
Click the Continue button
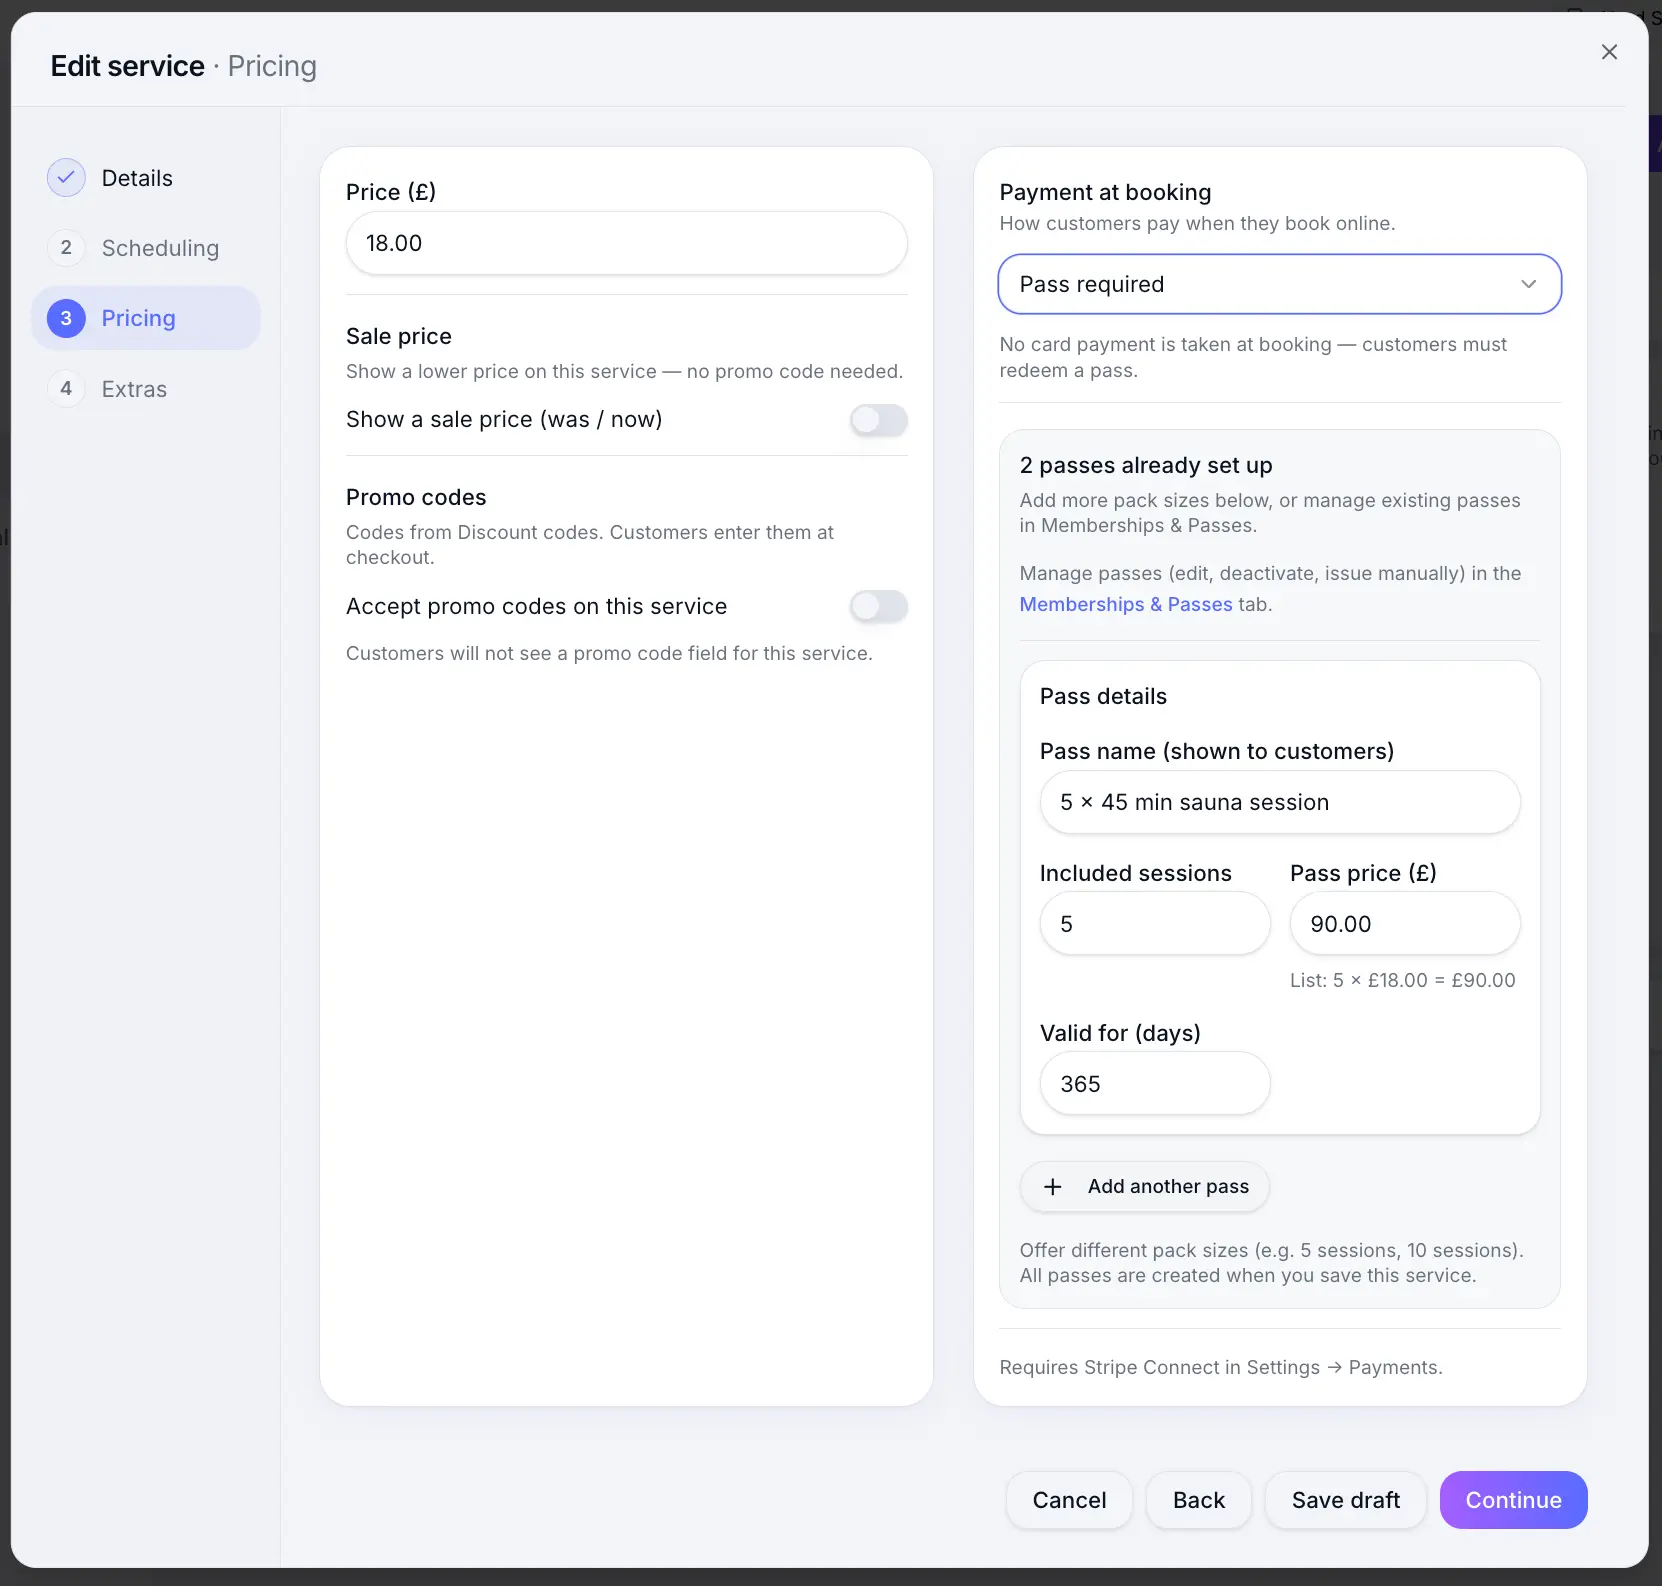1513,1500
